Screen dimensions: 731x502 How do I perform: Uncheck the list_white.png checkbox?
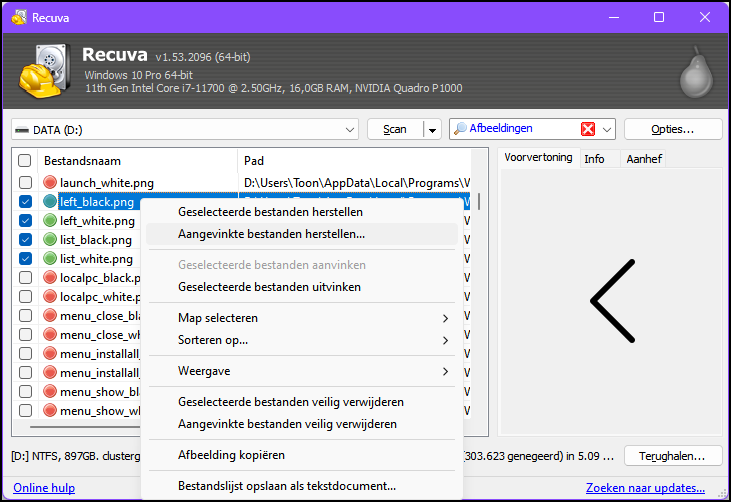[x=26, y=259]
